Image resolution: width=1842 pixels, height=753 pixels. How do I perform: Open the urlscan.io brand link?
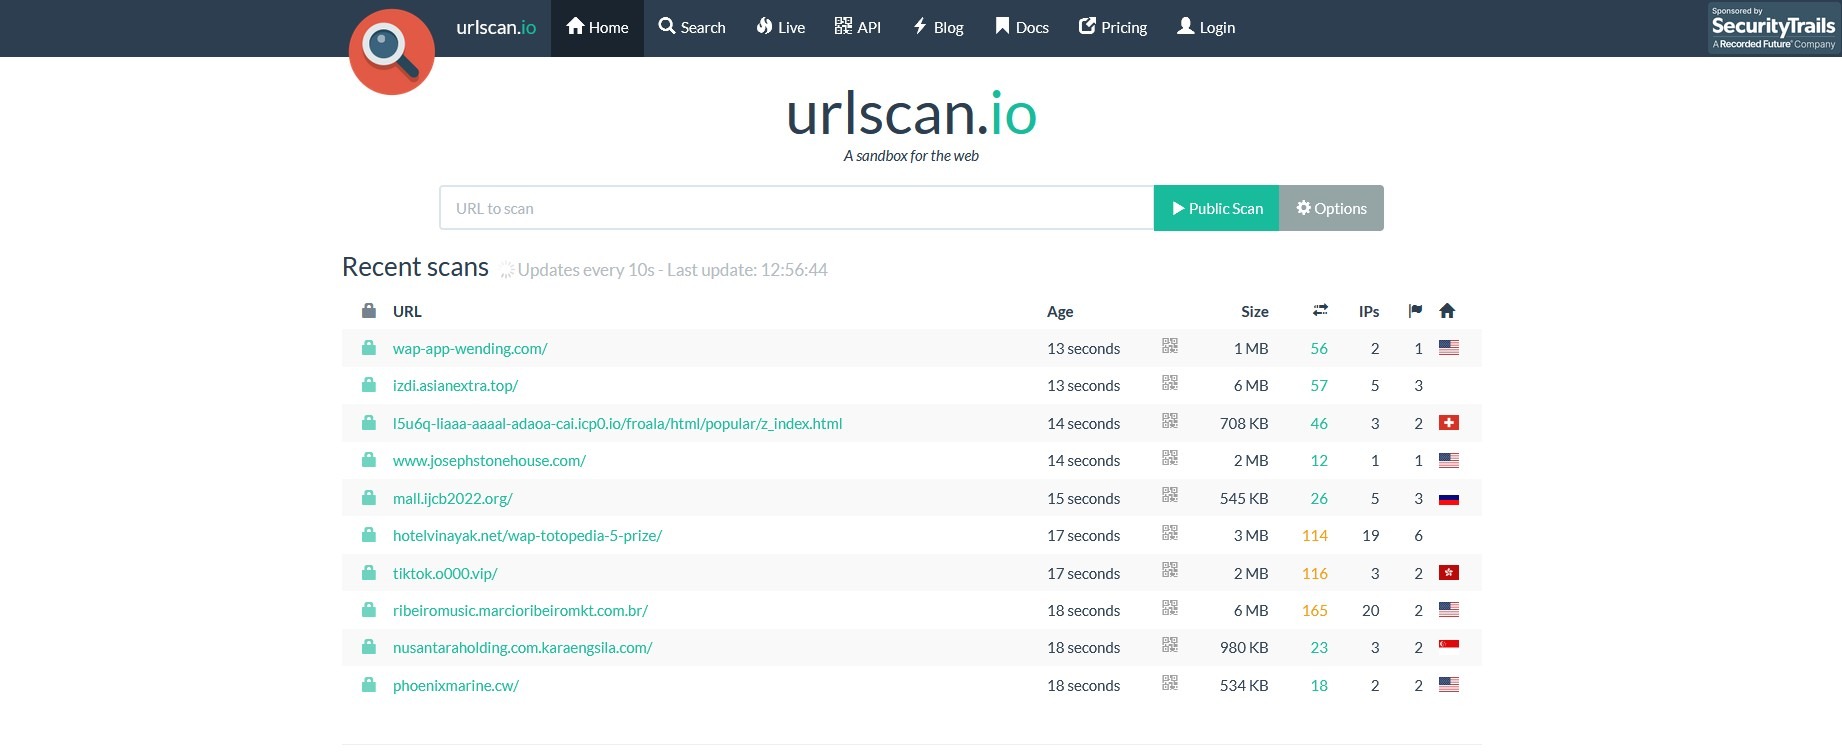(x=496, y=27)
